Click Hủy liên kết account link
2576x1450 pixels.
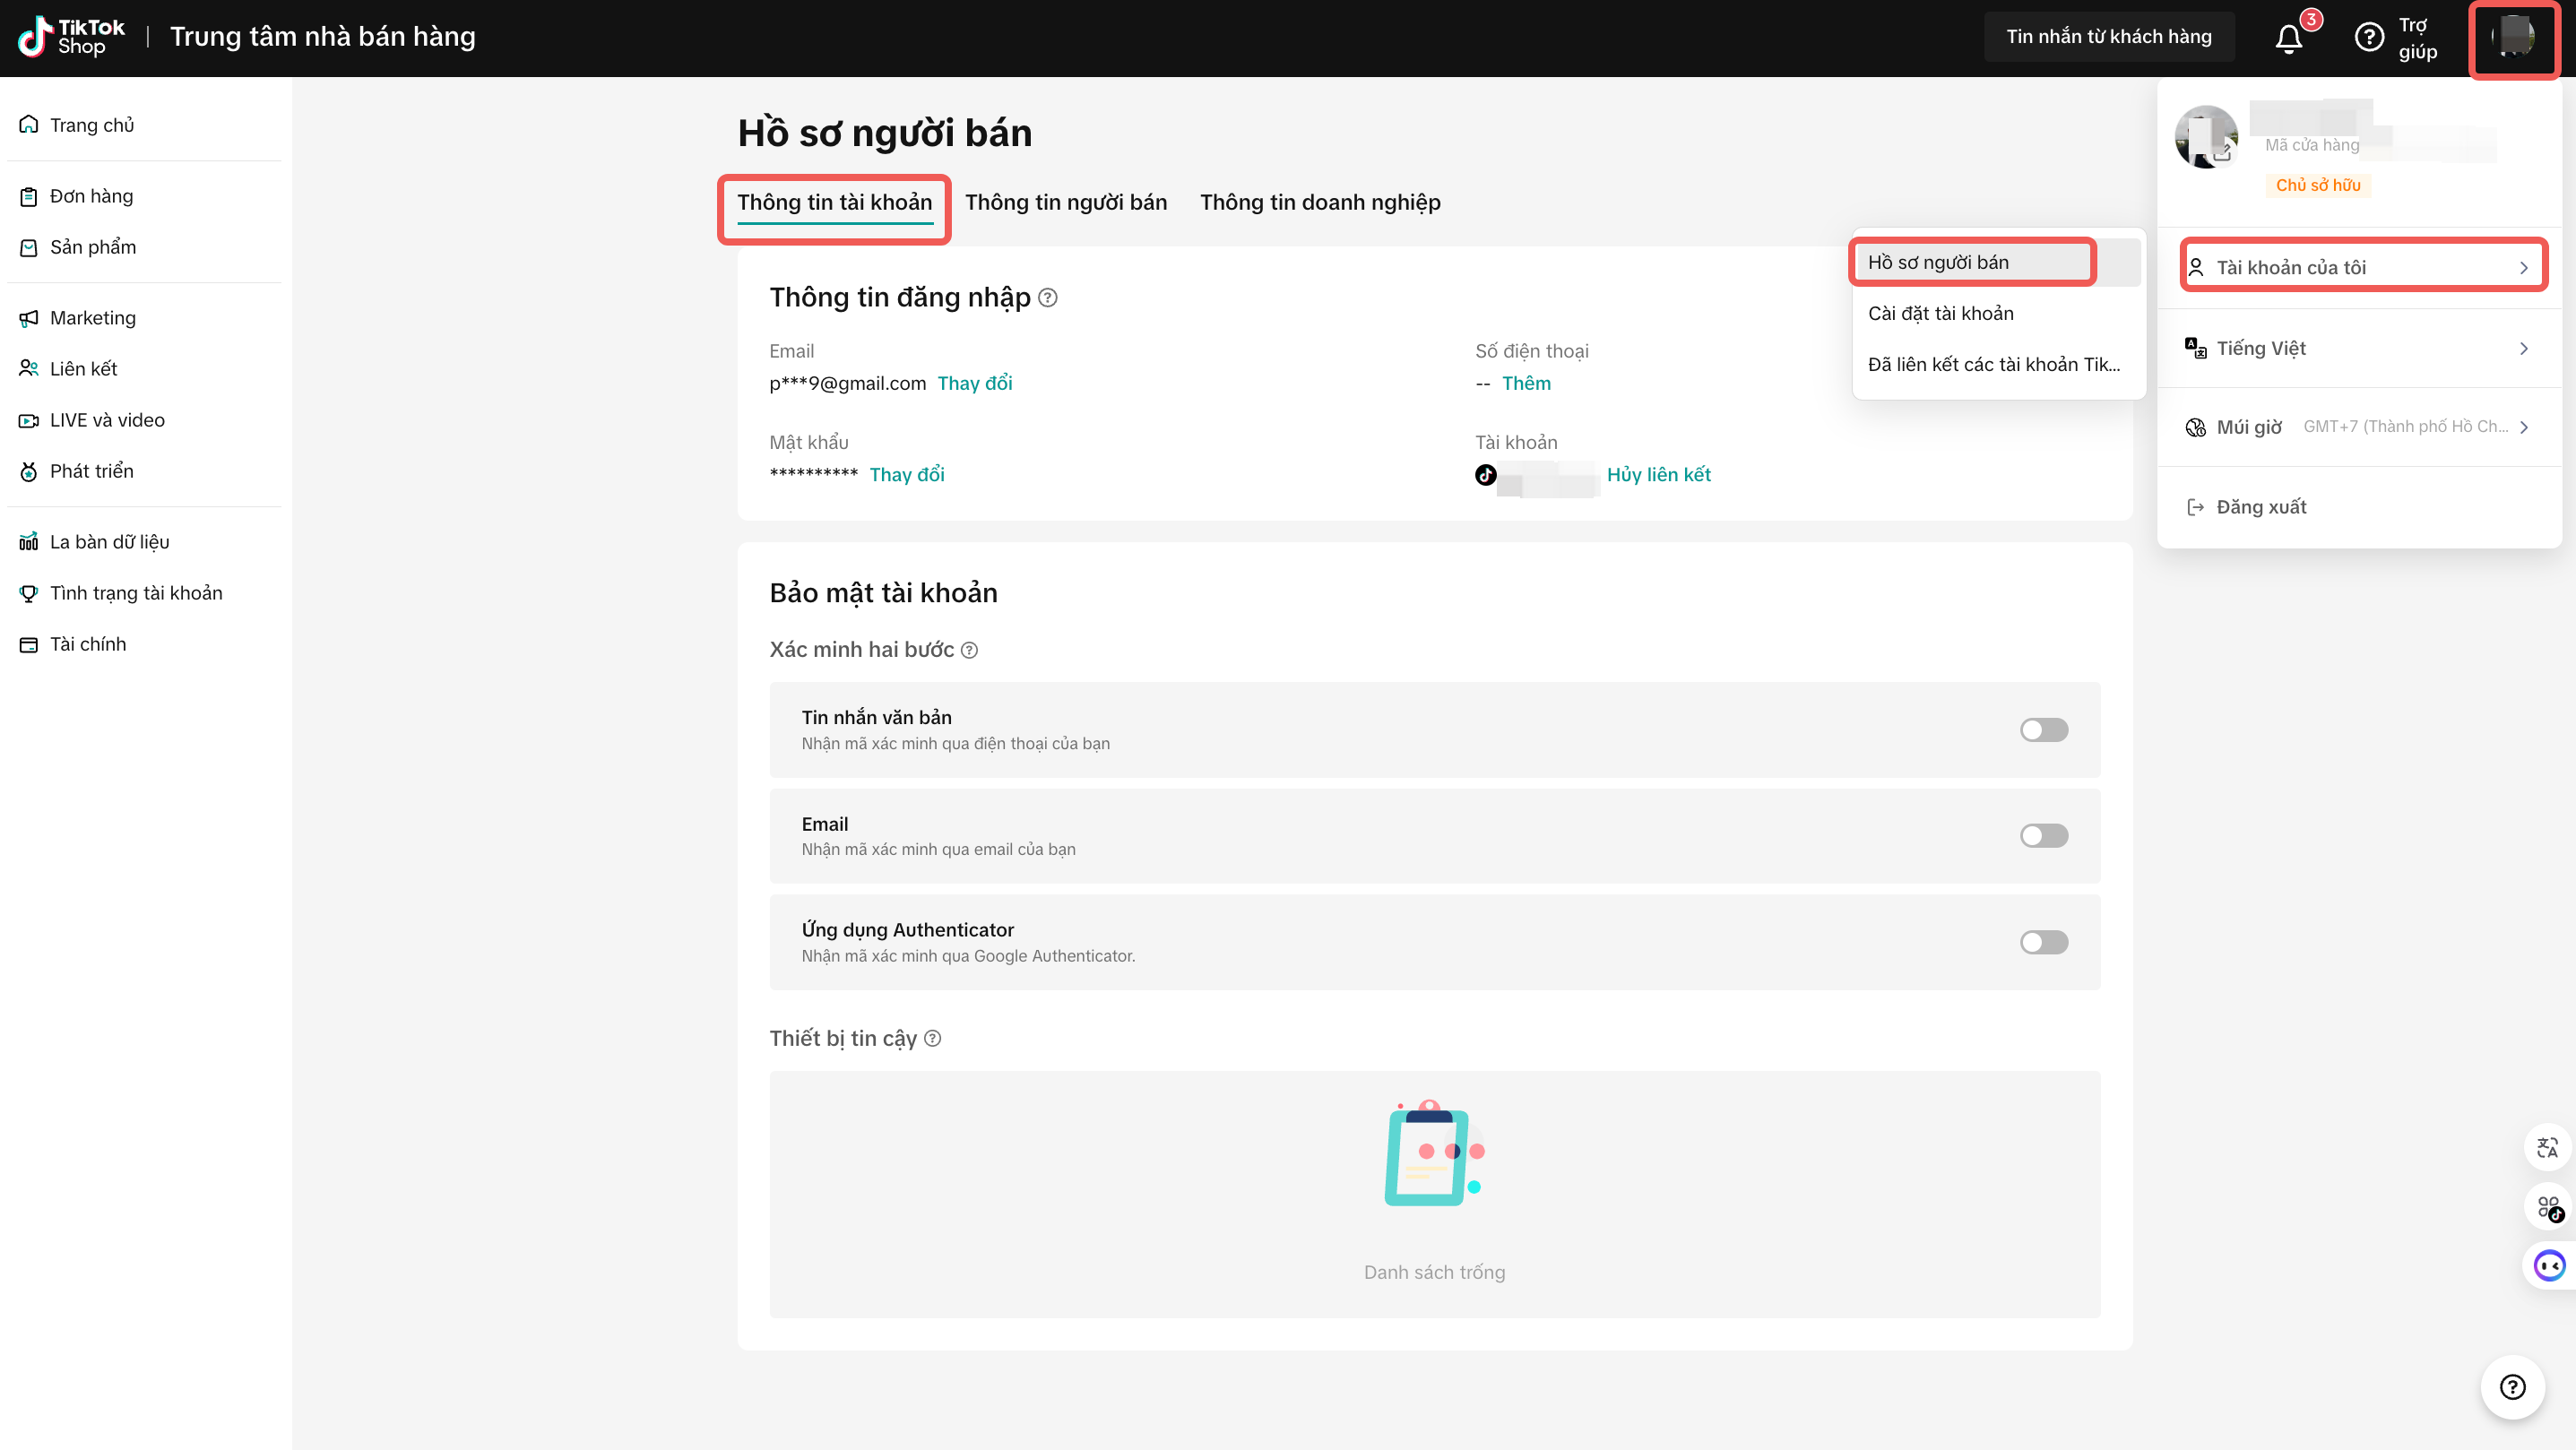[1658, 474]
